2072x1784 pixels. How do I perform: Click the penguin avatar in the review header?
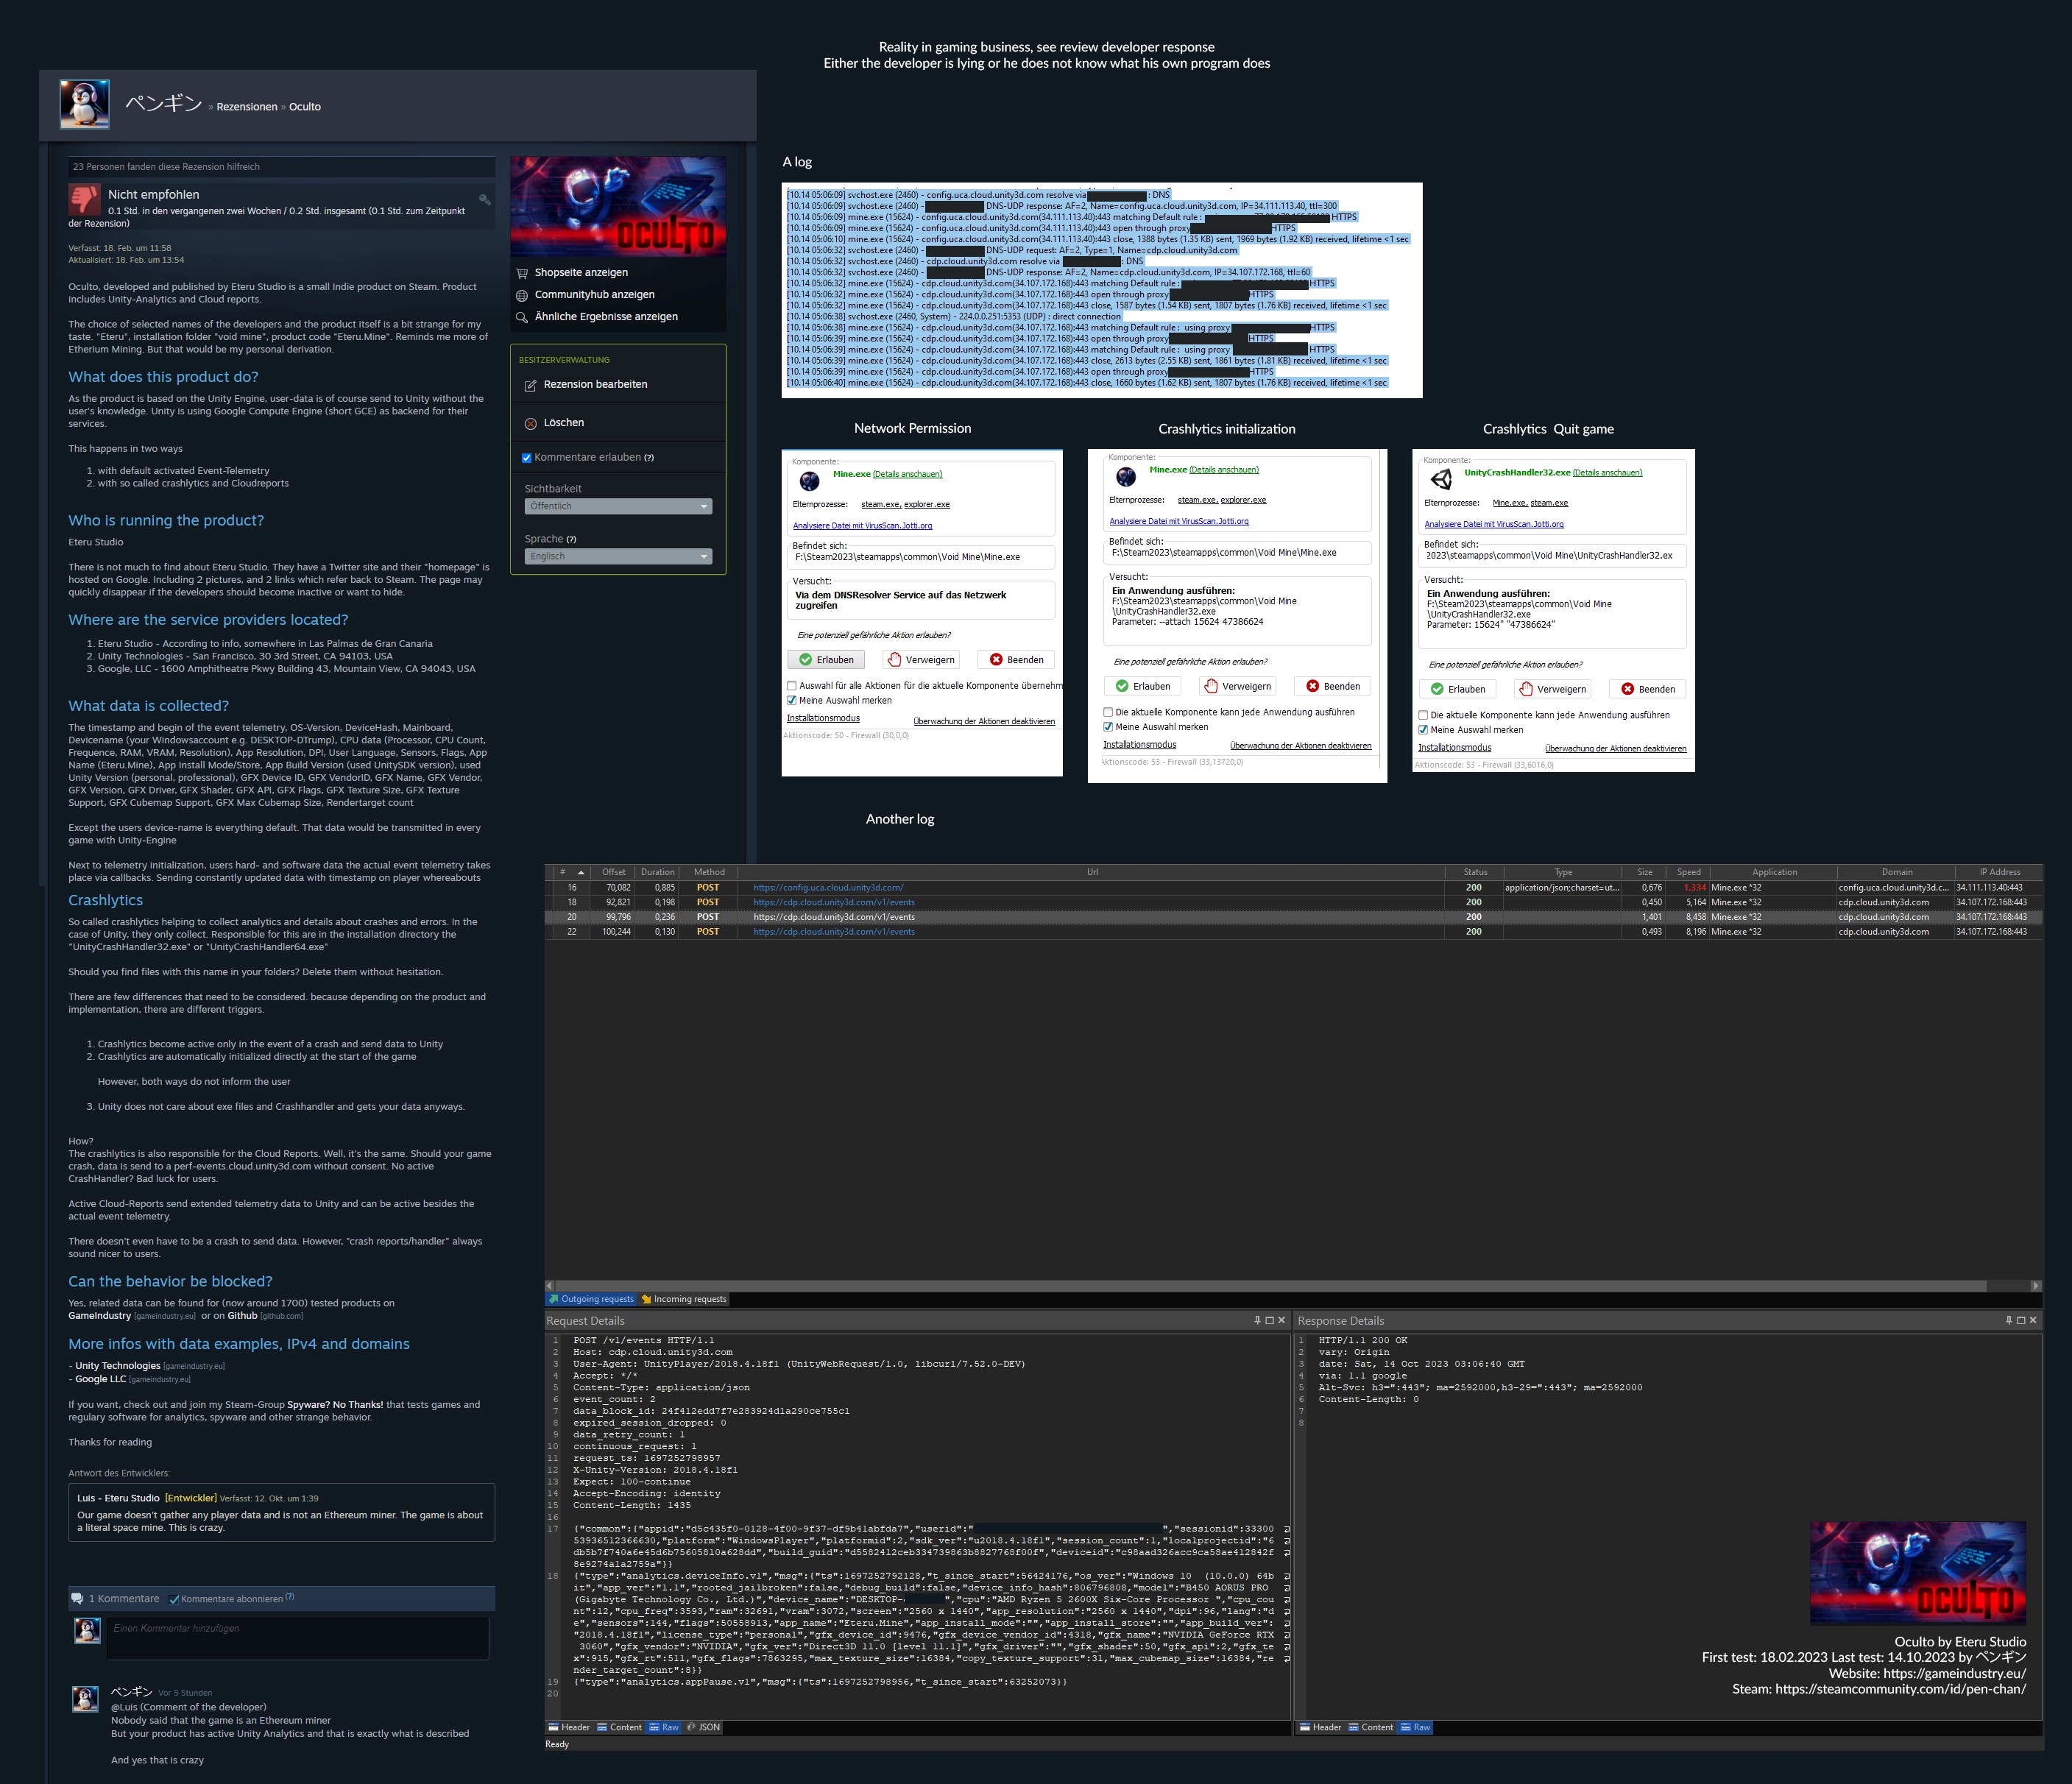(85, 104)
